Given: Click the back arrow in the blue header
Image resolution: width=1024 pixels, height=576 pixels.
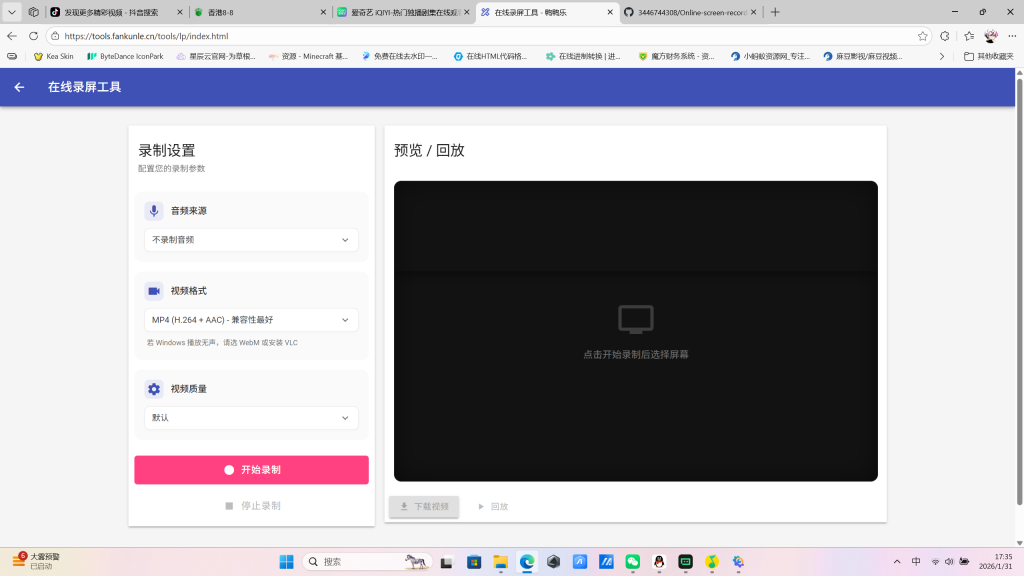Looking at the screenshot, I should pyautogui.click(x=18, y=87).
